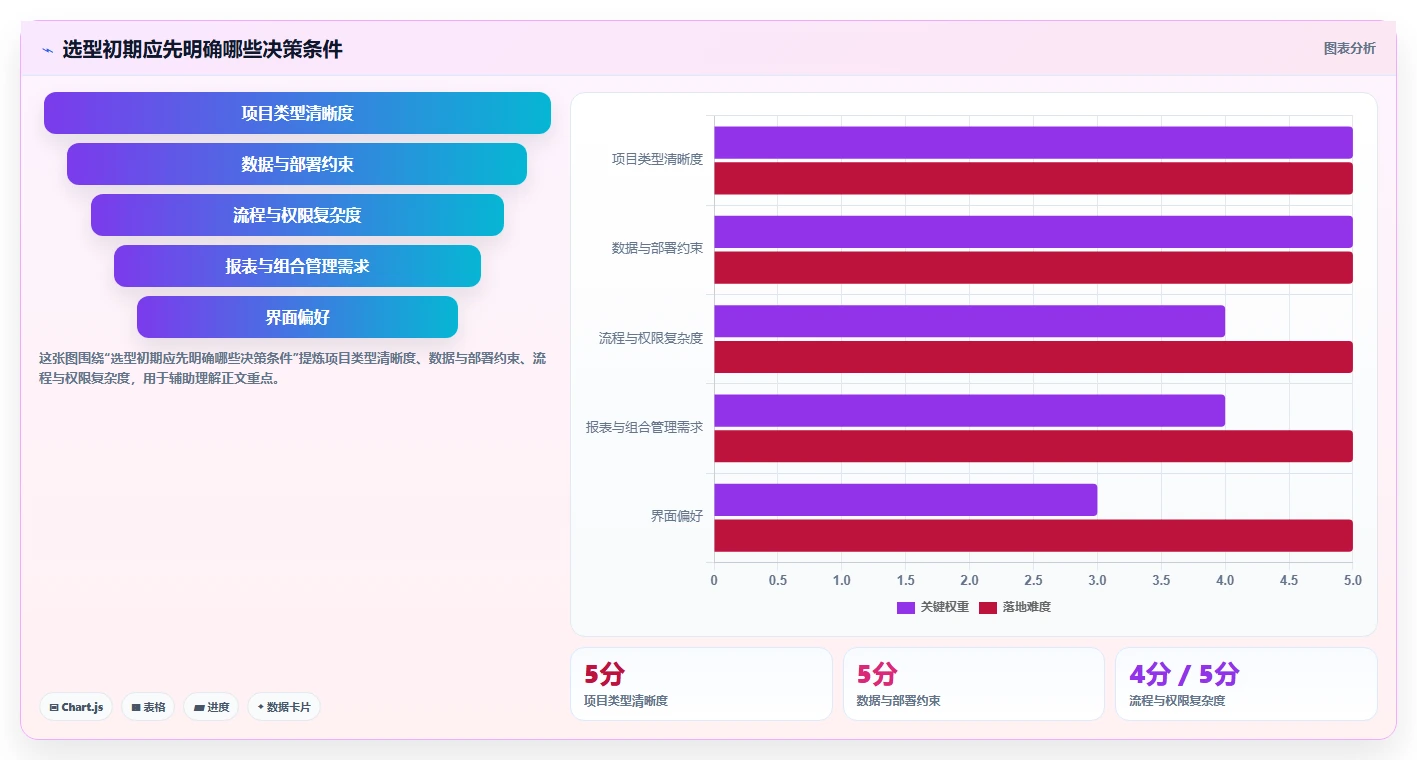Toggle the 落地难度 legend red swatch

click(x=988, y=607)
